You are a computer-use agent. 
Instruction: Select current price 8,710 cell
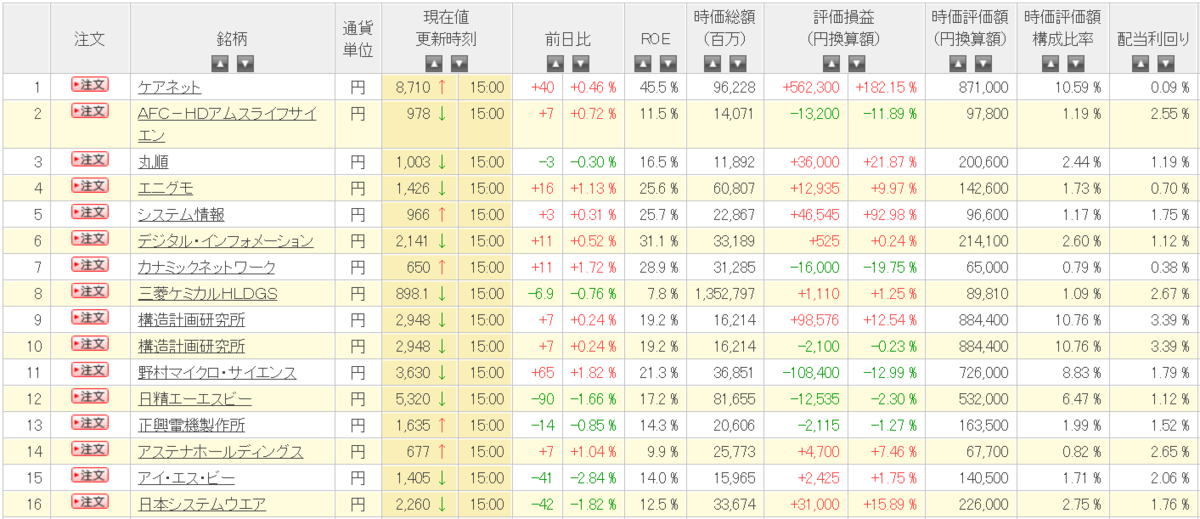[x=420, y=88]
